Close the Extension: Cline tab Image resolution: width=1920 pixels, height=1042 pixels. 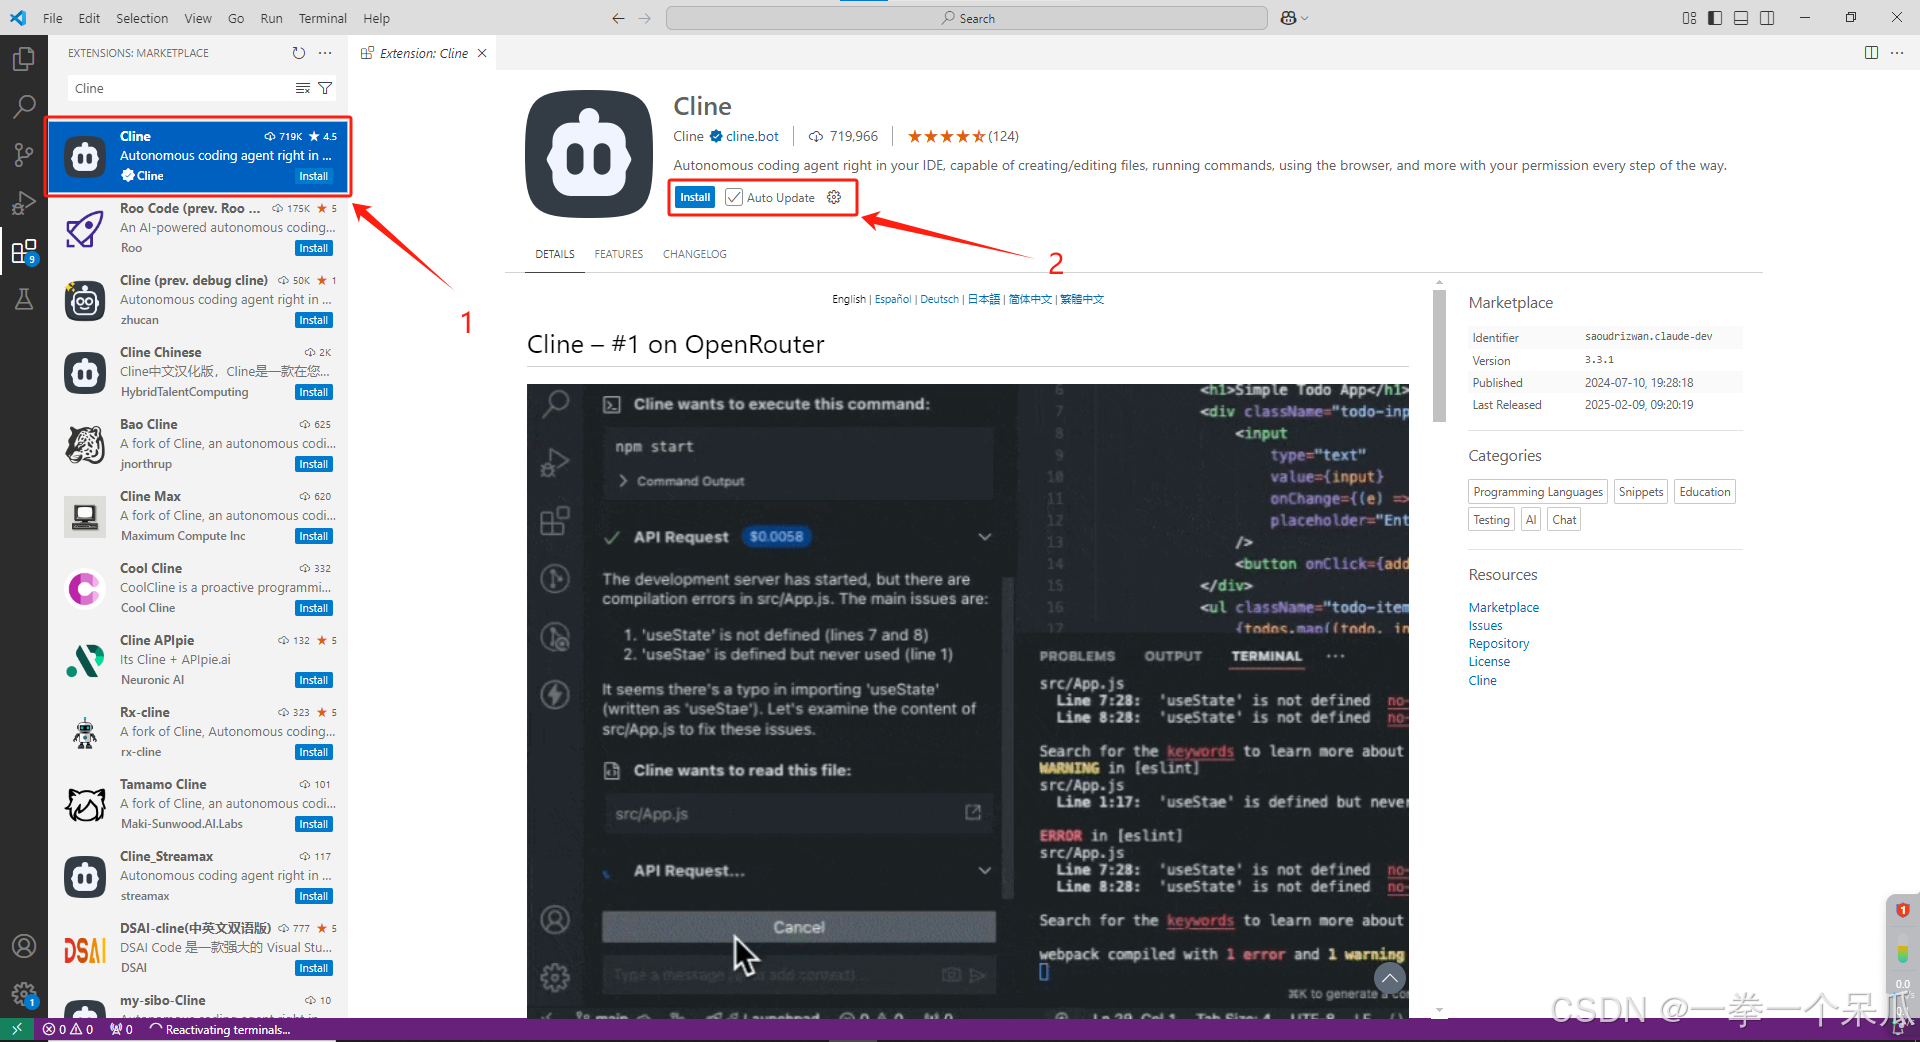(x=482, y=53)
